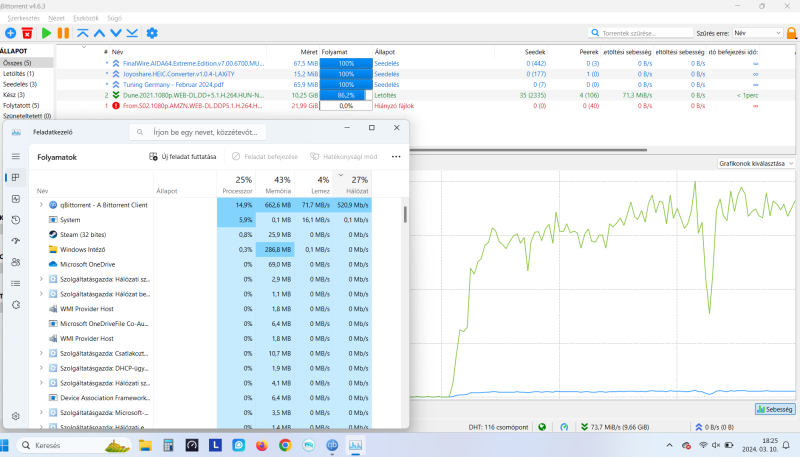Open Task Manager settings gear
This screenshot has width=800, height=457.
point(16,416)
